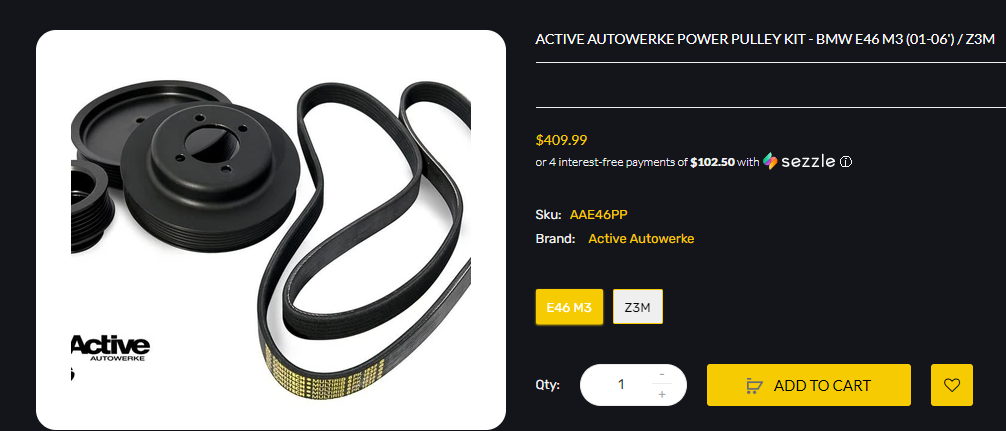Viewport: 1006px width, 431px height.
Task: Click the ADD TO CART button text
Action: (x=822, y=385)
